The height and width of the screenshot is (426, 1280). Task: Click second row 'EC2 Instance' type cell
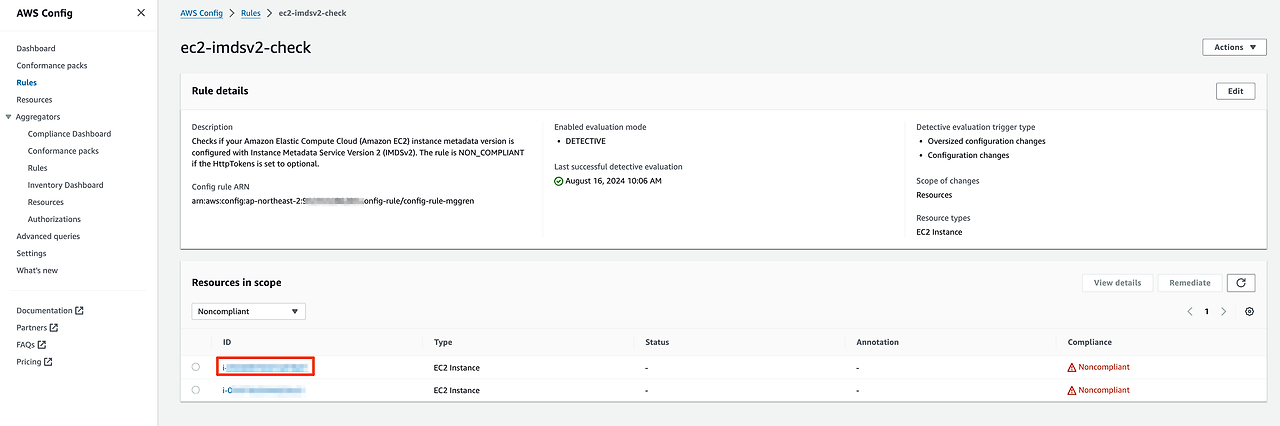click(x=456, y=390)
